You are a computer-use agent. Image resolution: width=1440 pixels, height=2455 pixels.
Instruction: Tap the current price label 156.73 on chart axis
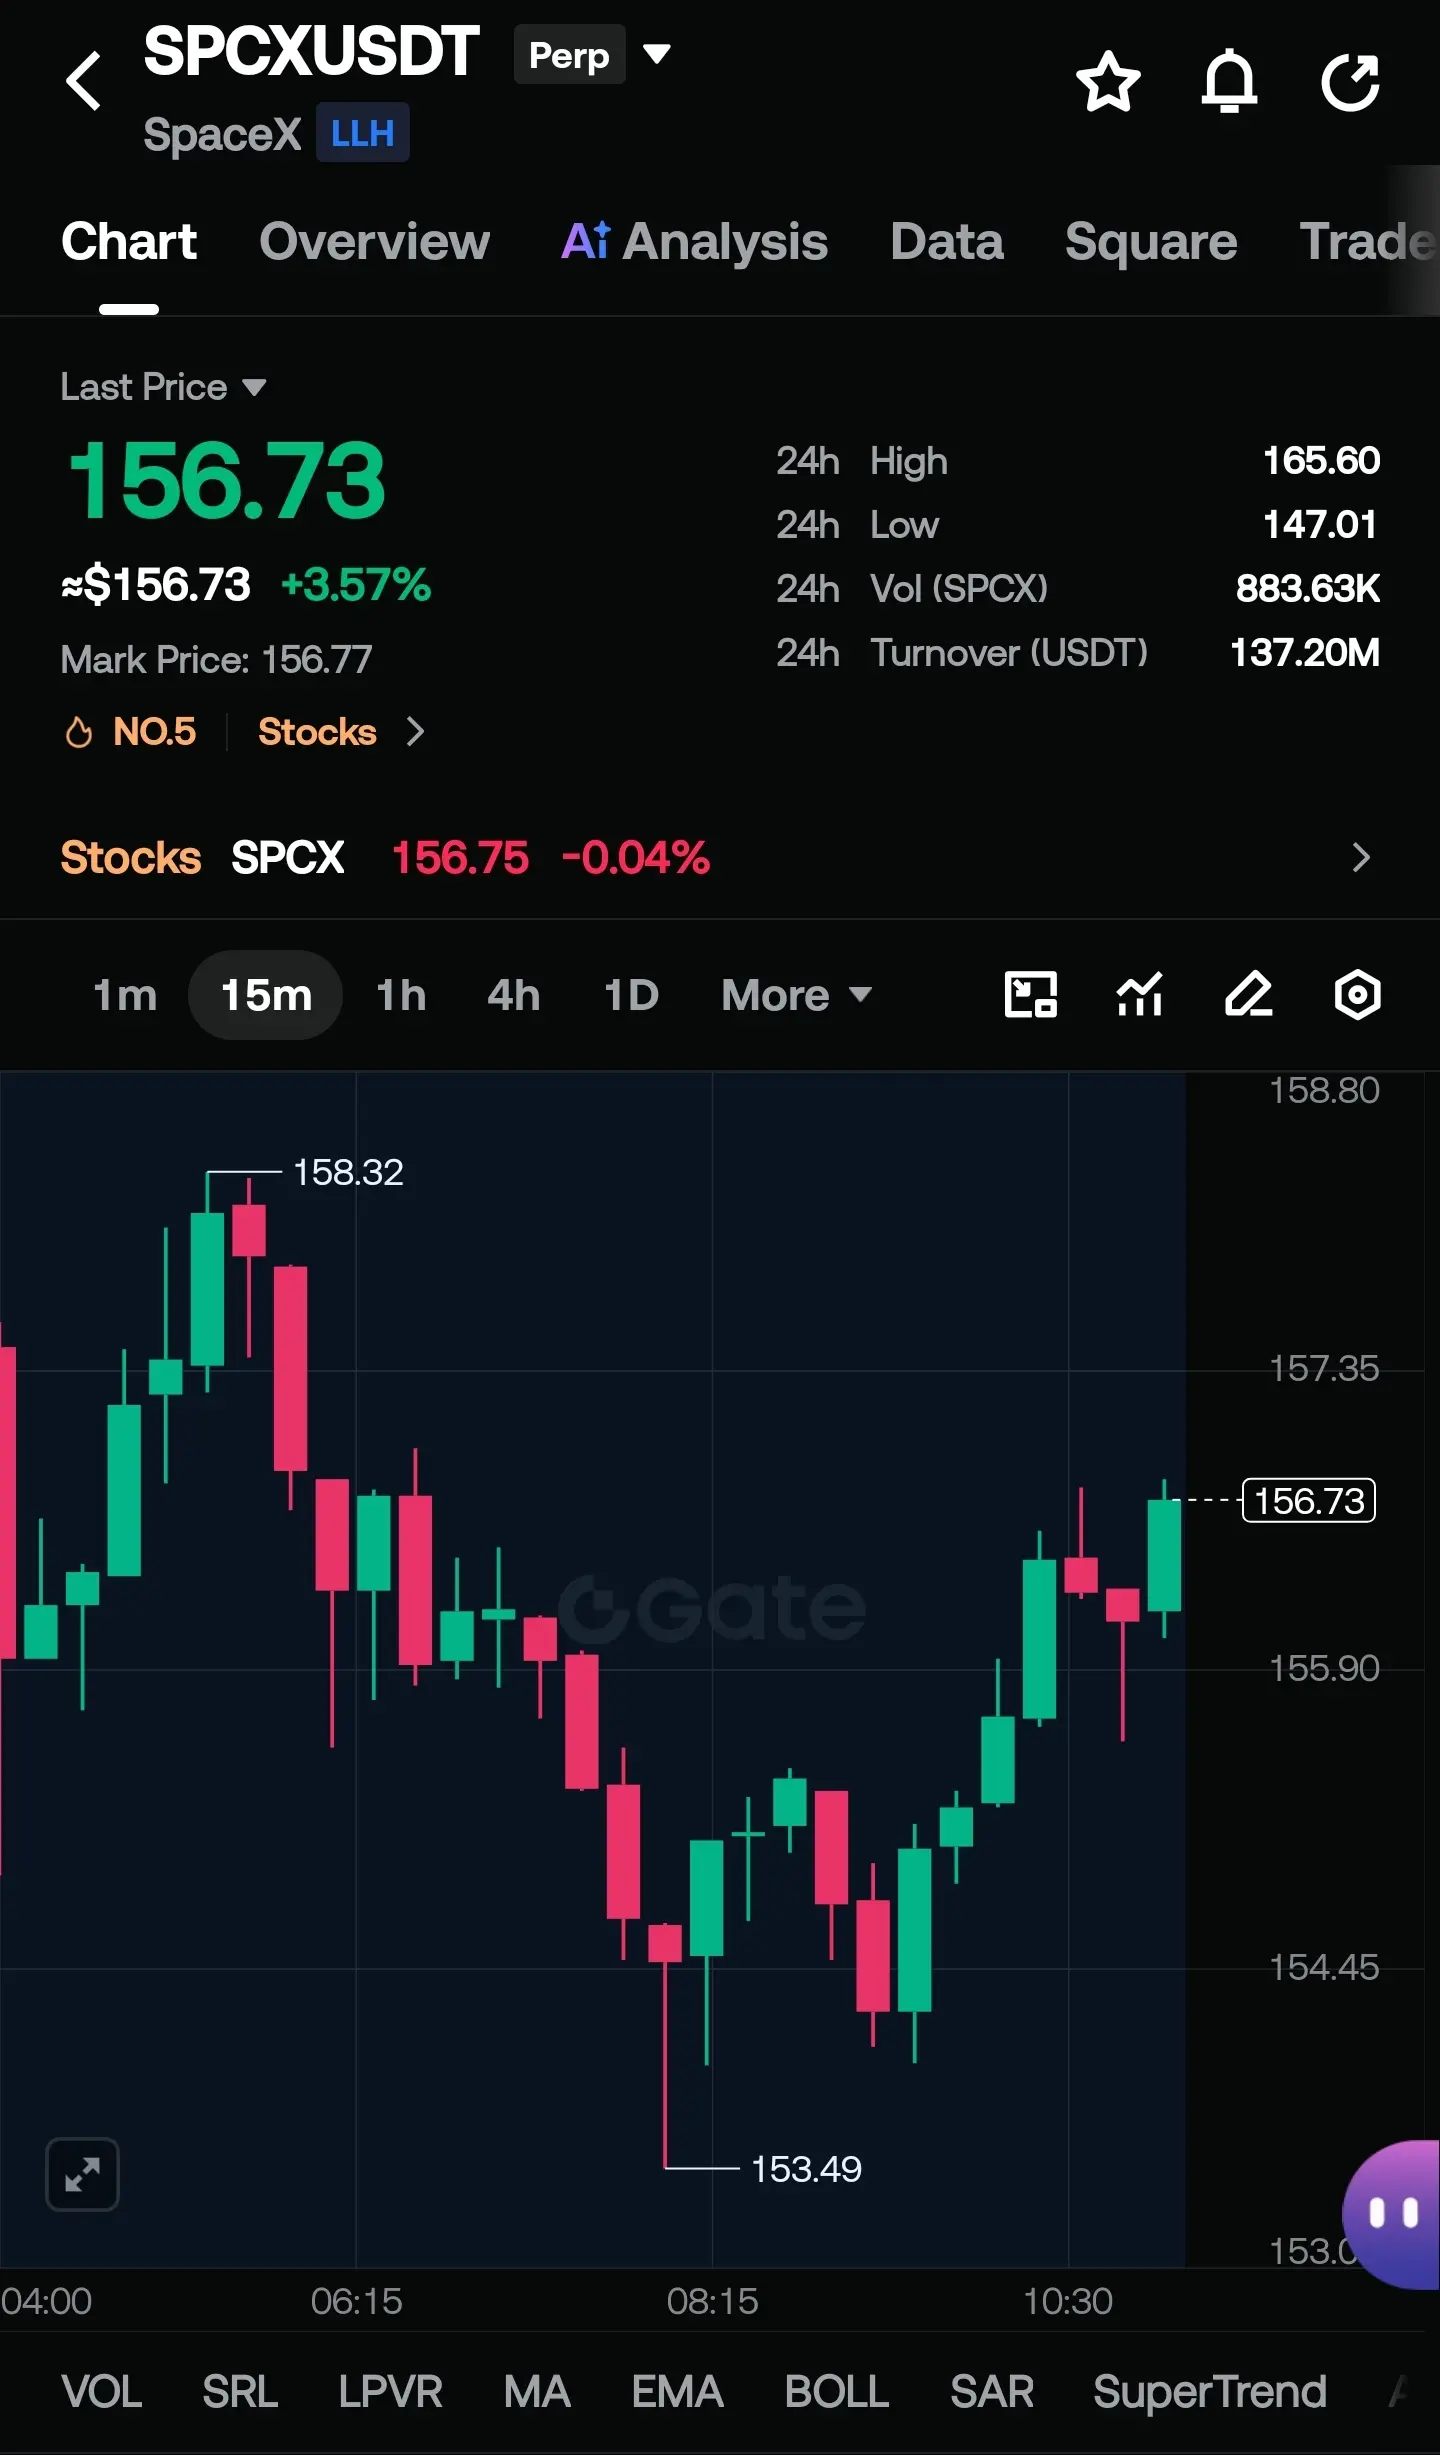[1308, 1500]
